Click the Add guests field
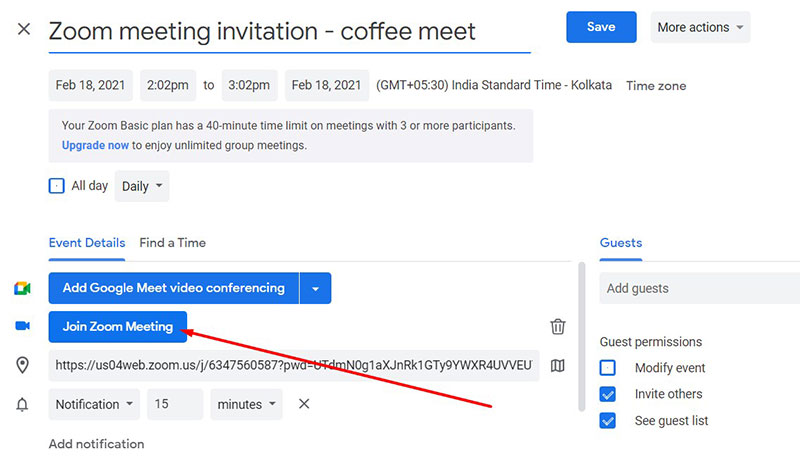 [699, 288]
